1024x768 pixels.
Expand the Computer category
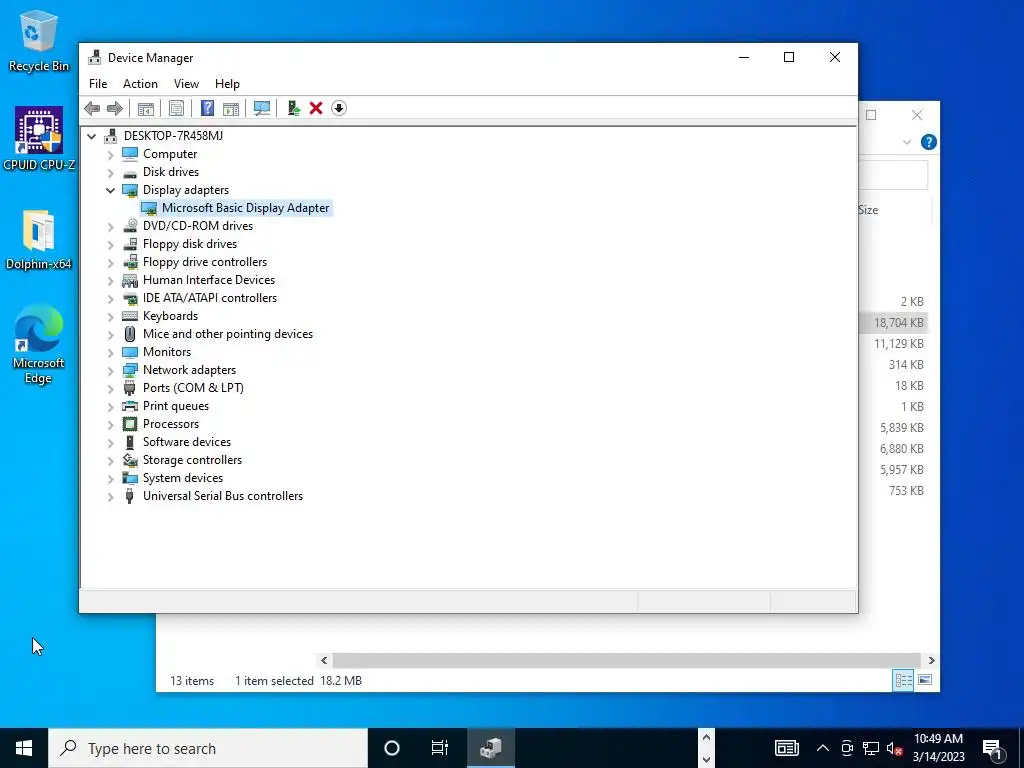pyautogui.click(x=110, y=155)
